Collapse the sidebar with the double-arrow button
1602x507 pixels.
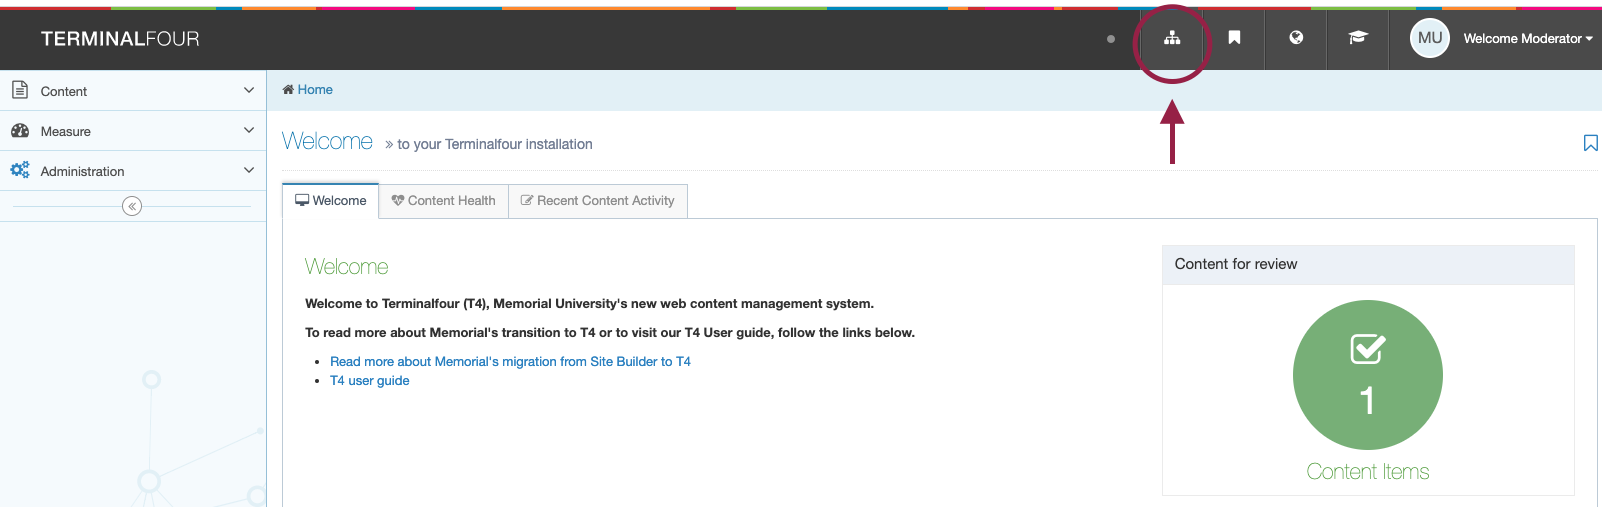[x=132, y=206]
